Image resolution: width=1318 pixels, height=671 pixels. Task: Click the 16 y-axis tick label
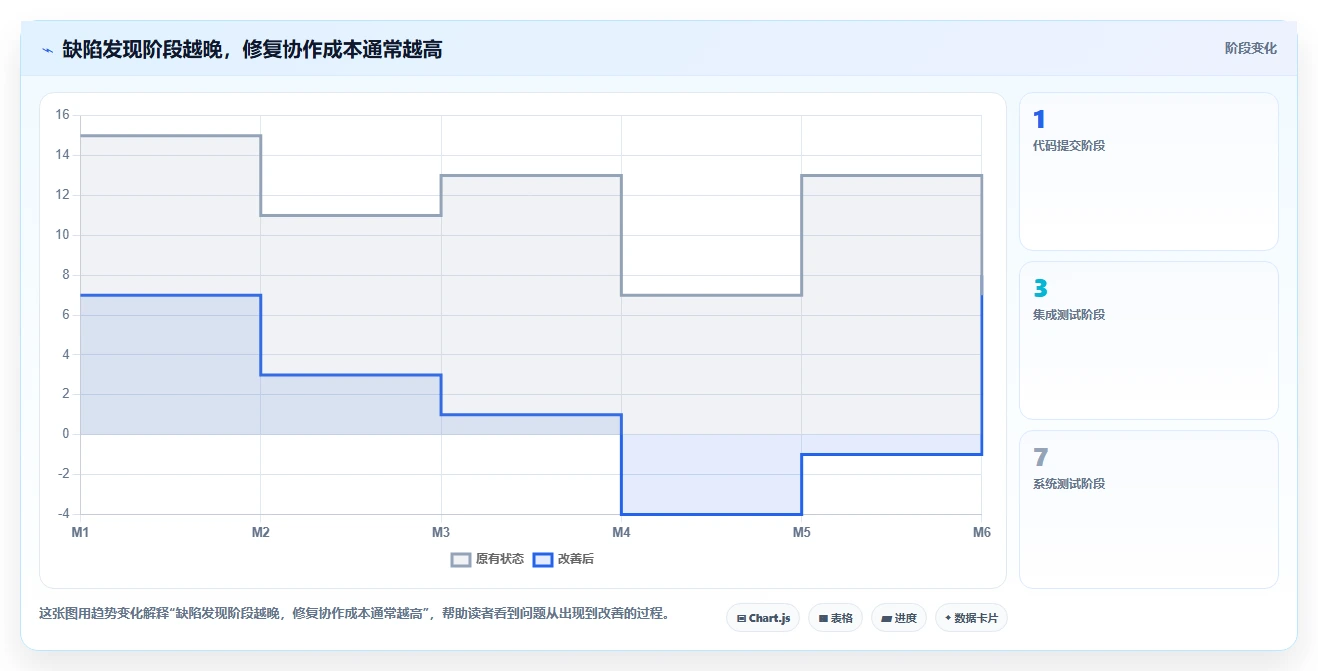(62, 115)
